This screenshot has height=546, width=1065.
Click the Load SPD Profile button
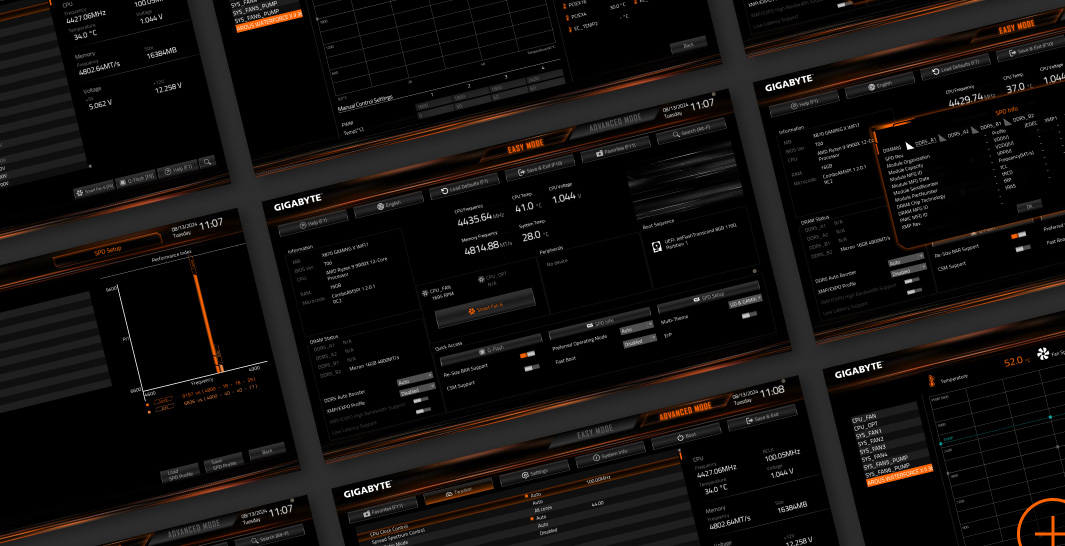coord(180,474)
